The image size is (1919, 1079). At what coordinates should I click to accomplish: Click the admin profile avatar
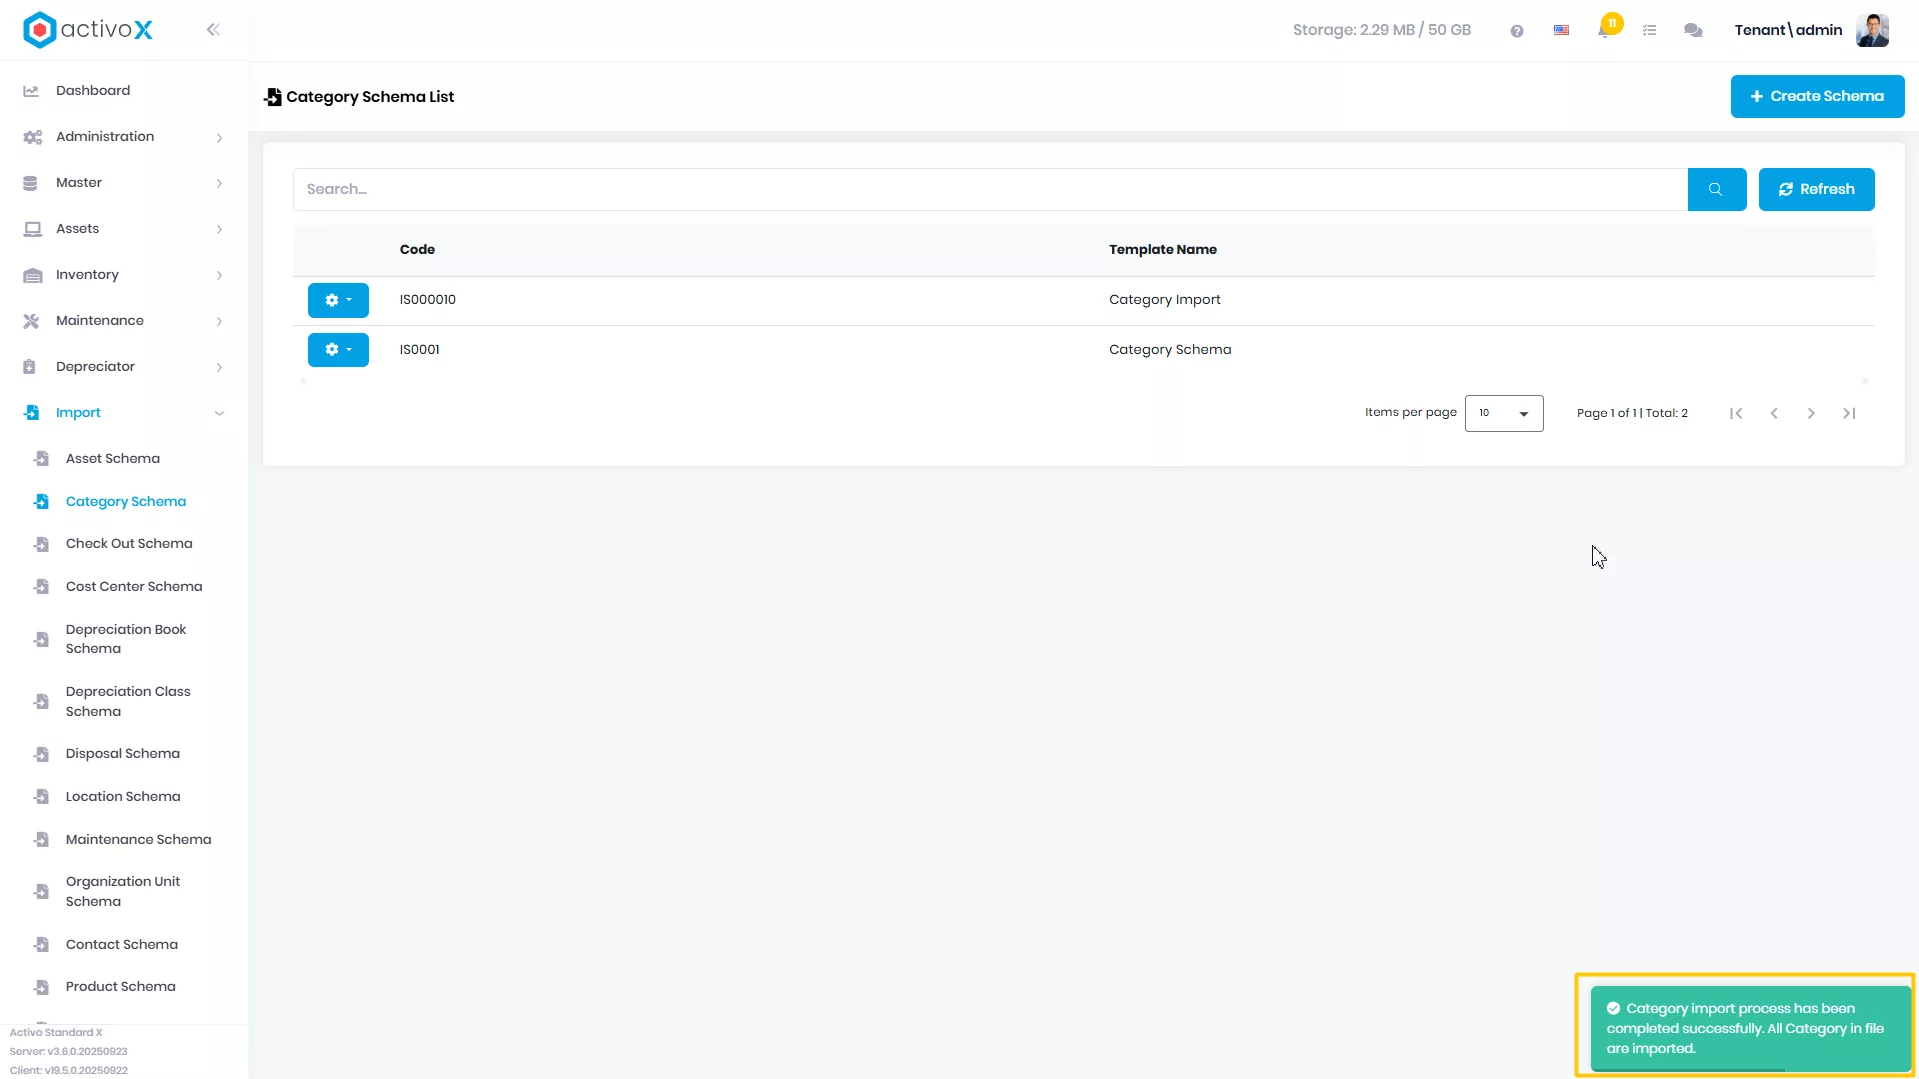click(x=1872, y=30)
